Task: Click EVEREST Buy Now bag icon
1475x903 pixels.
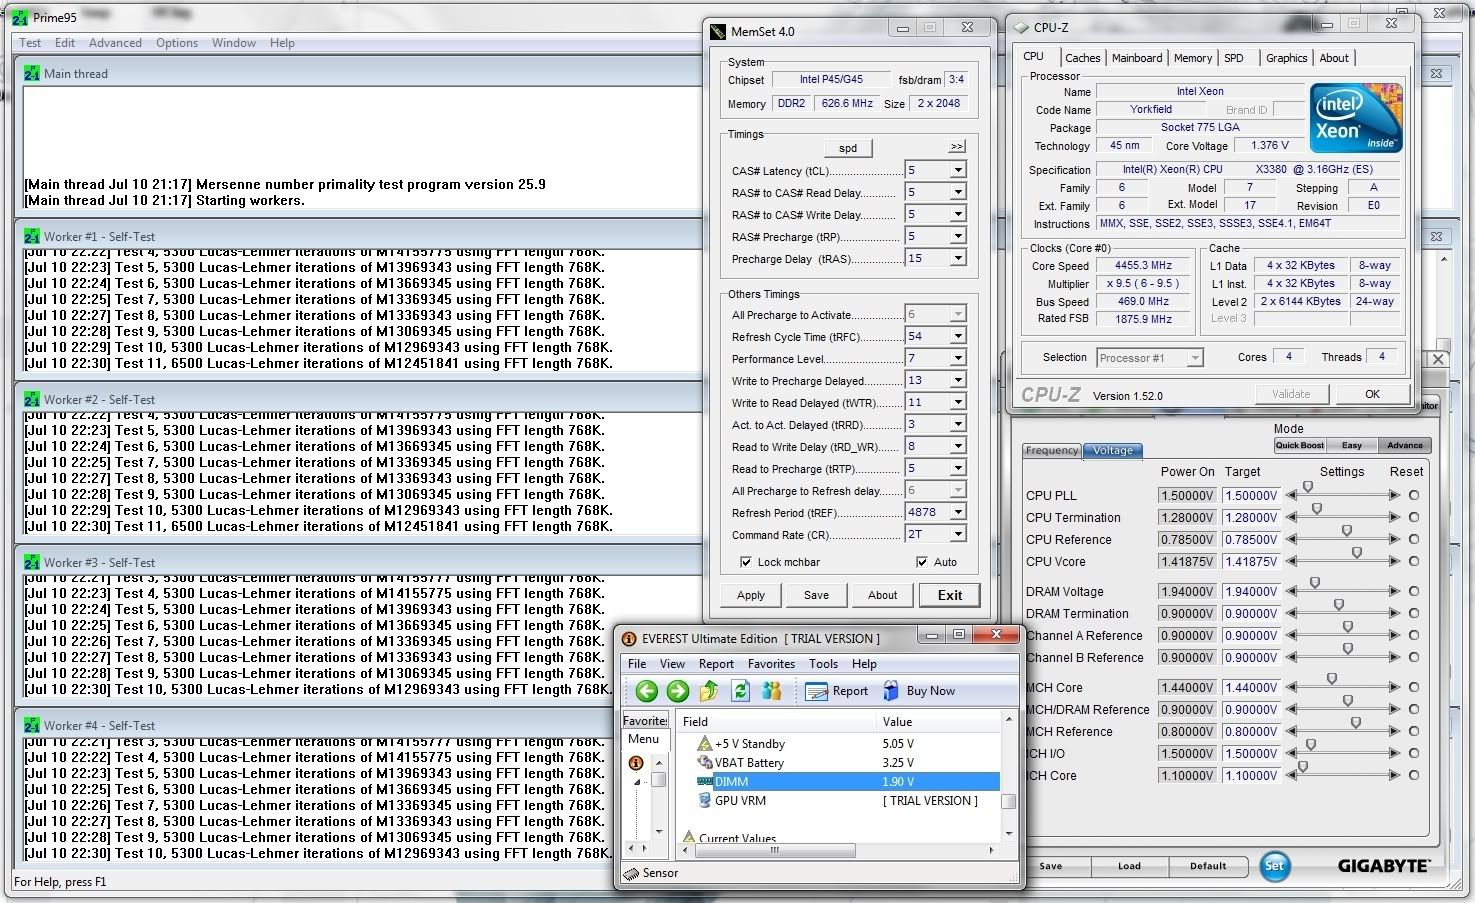Action: 891,691
